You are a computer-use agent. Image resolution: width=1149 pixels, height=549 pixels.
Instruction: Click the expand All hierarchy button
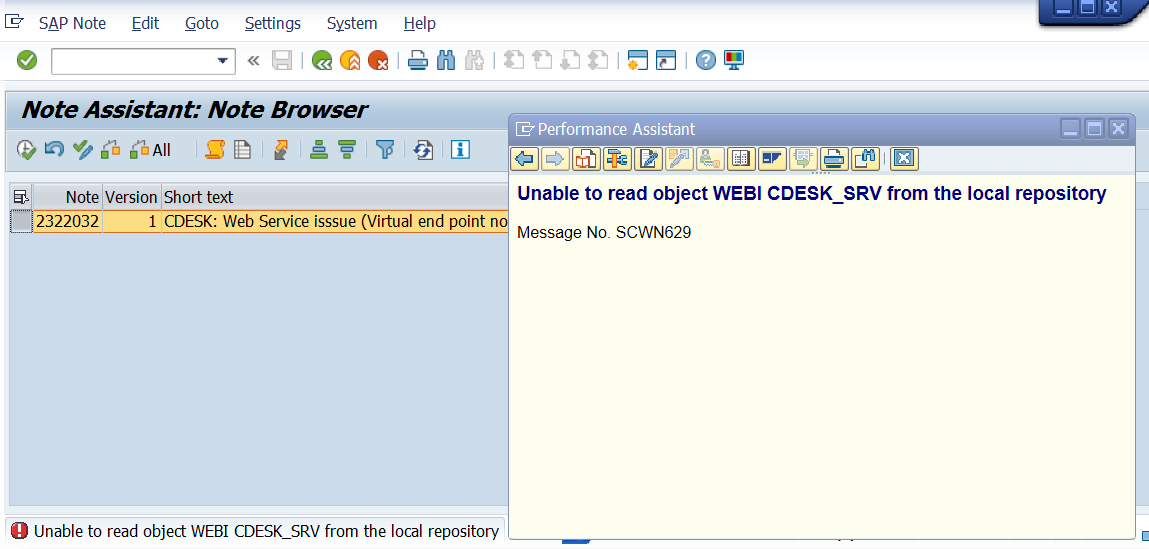click(x=150, y=150)
